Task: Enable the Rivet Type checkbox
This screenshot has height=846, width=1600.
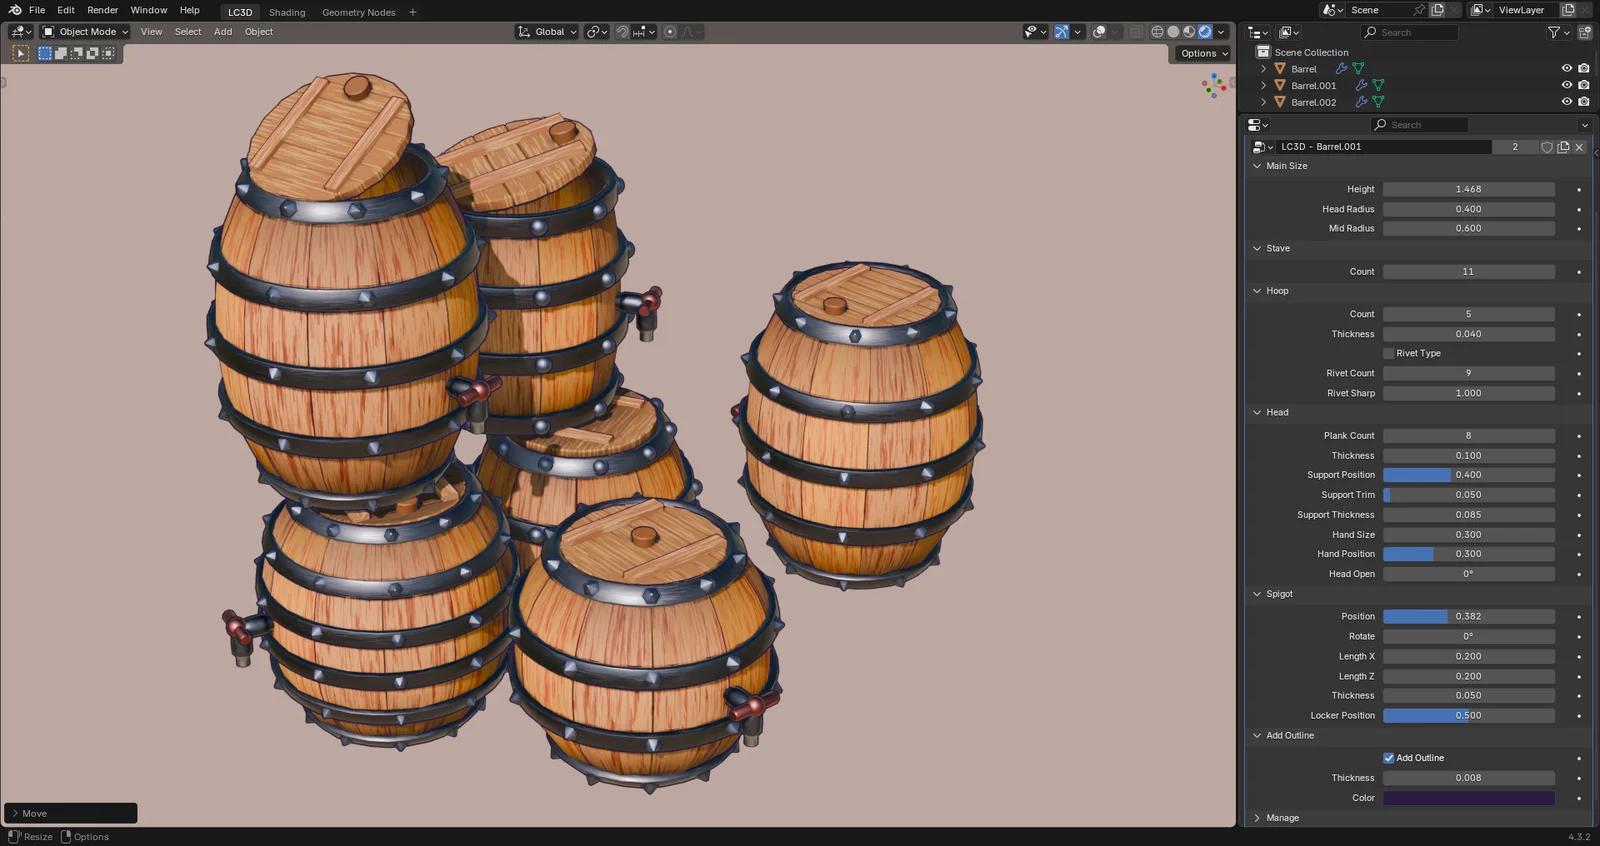Action: pos(1388,353)
